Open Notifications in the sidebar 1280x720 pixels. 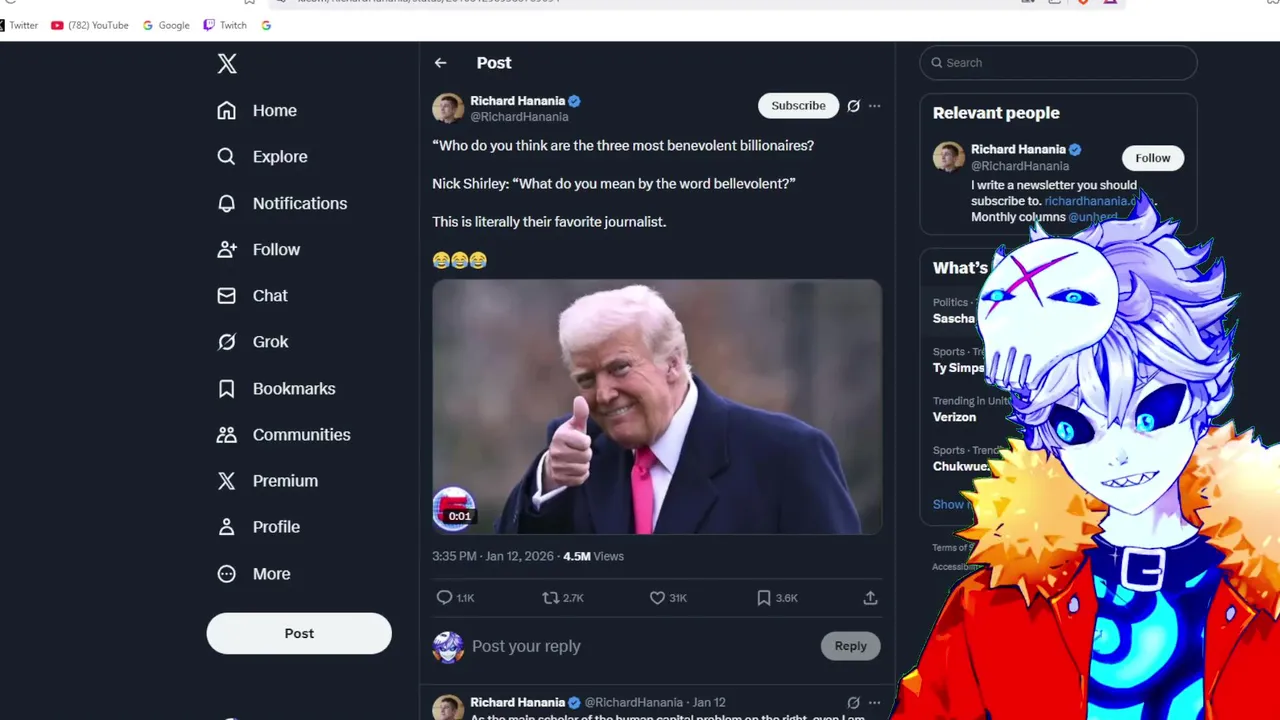pyautogui.click(x=282, y=203)
